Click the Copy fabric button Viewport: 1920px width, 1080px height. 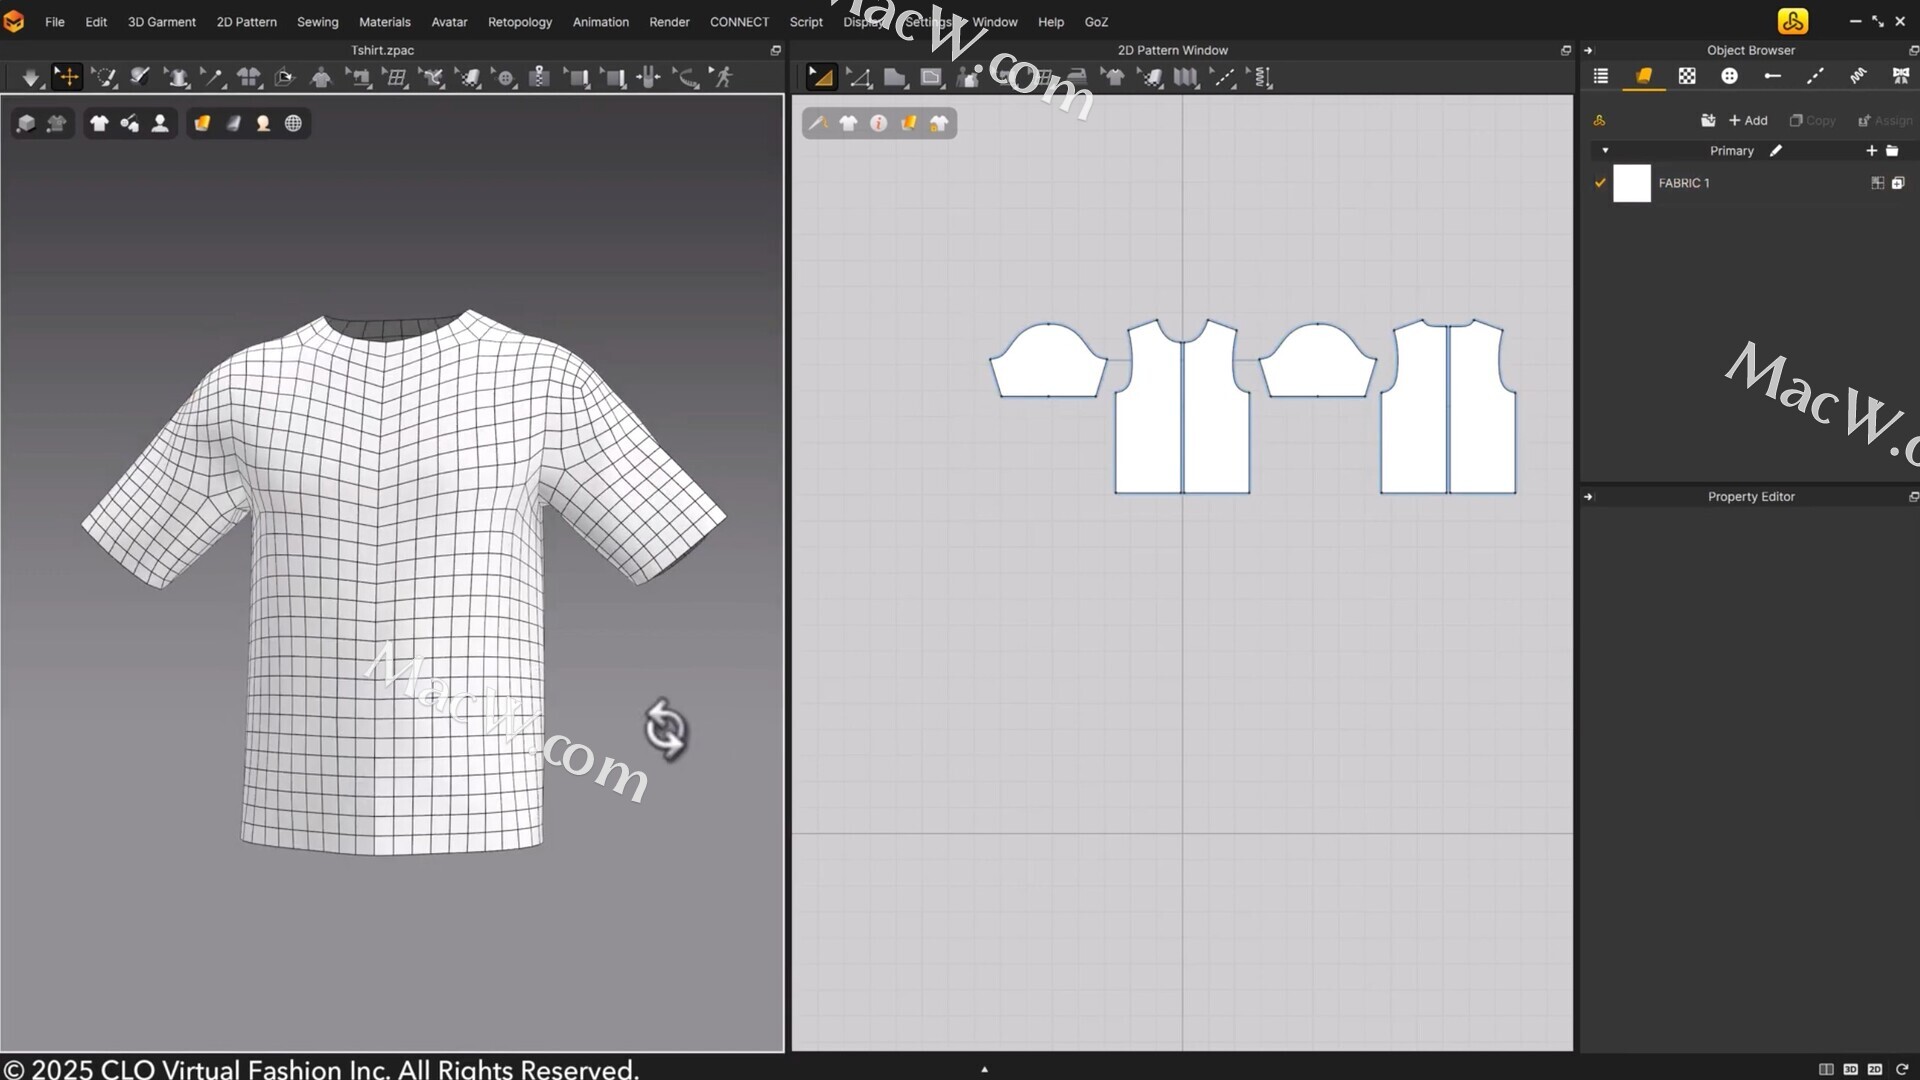(x=1812, y=120)
